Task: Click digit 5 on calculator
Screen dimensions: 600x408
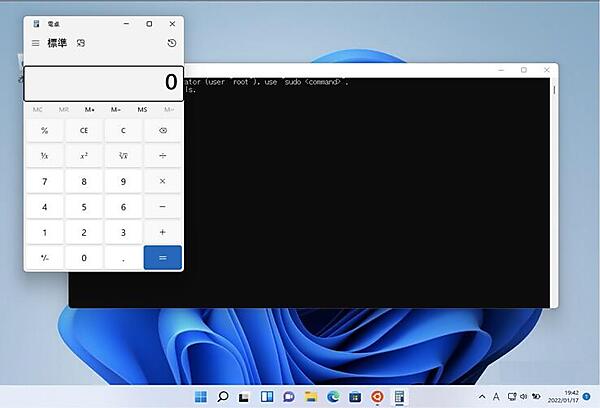Action: pos(84,207)
